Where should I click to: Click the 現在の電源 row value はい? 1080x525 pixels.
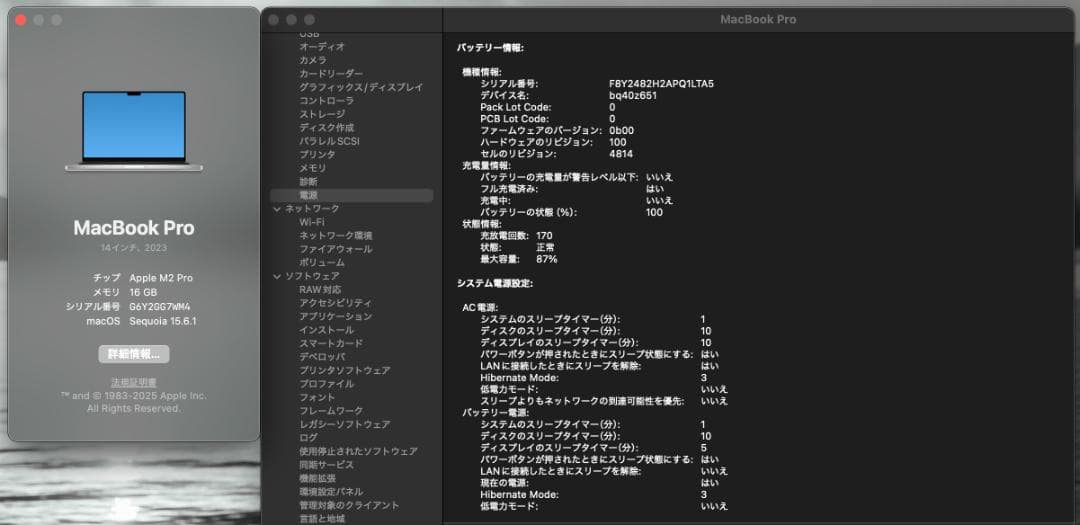[x=709, y=483]
